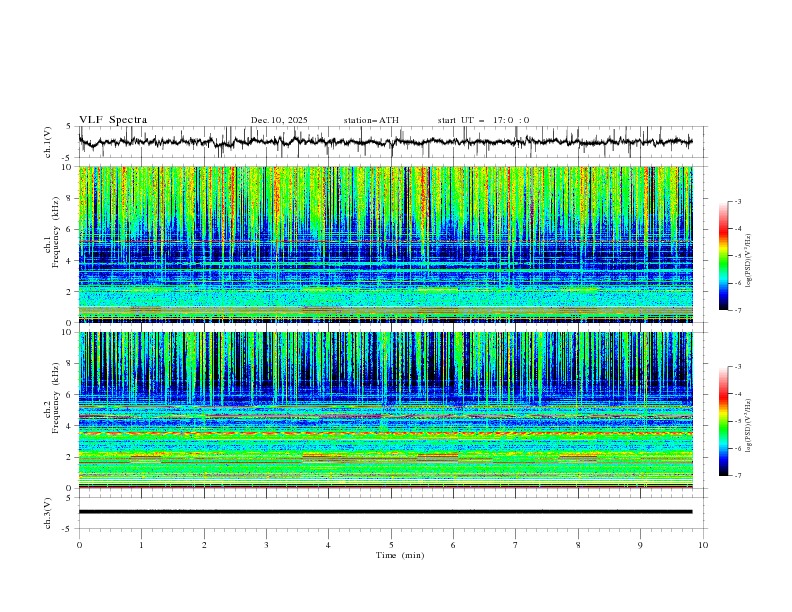
Task: Click the 'ch.1(V)' waveform axis label
Action: click(x=48, y=142)
